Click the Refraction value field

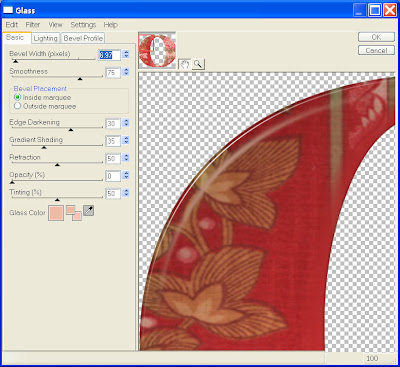[113, 158]
